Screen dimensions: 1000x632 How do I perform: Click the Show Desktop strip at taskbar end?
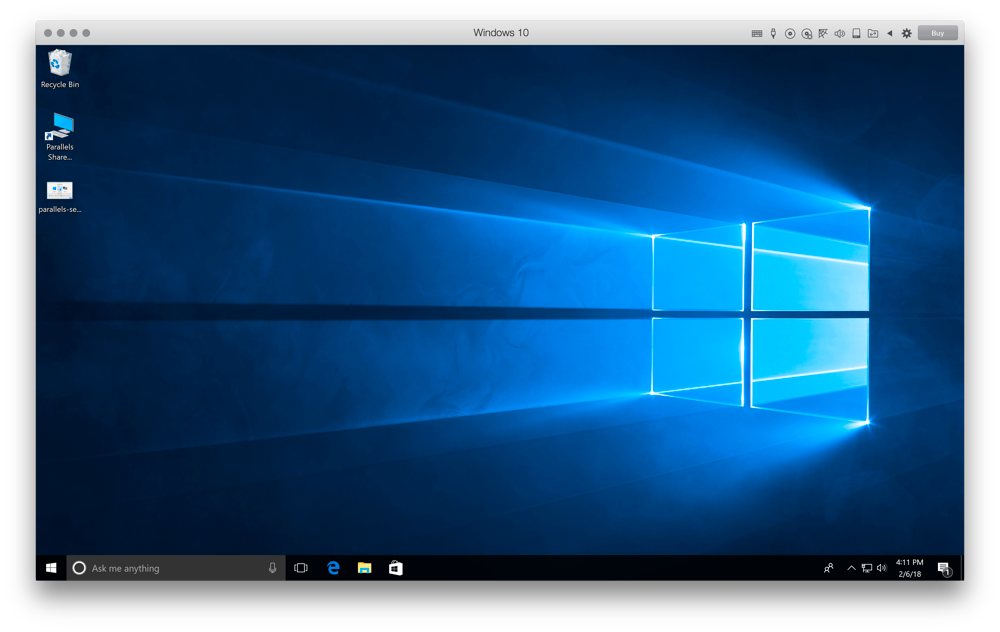coord(962,568)
